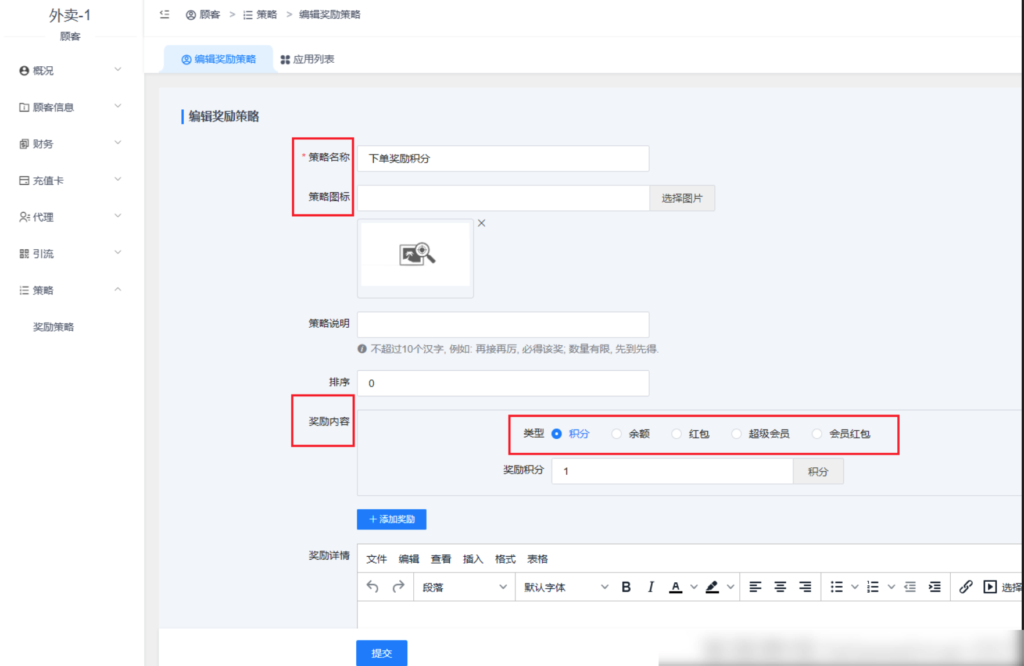
Task: Click the insert link icon
Action: coord(968,587)
